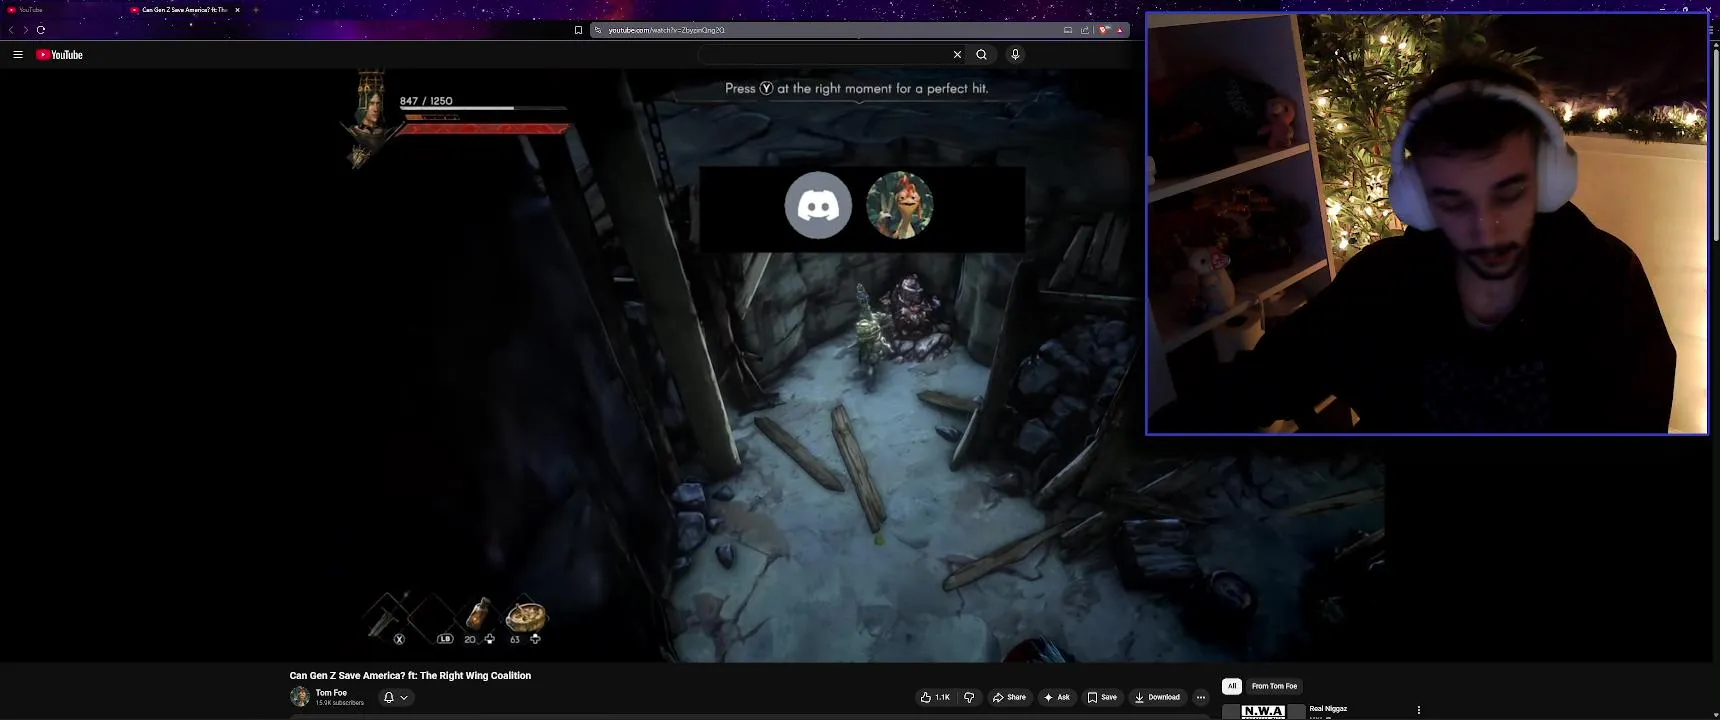
Task: Share the video
Action: click(1009, 697)
